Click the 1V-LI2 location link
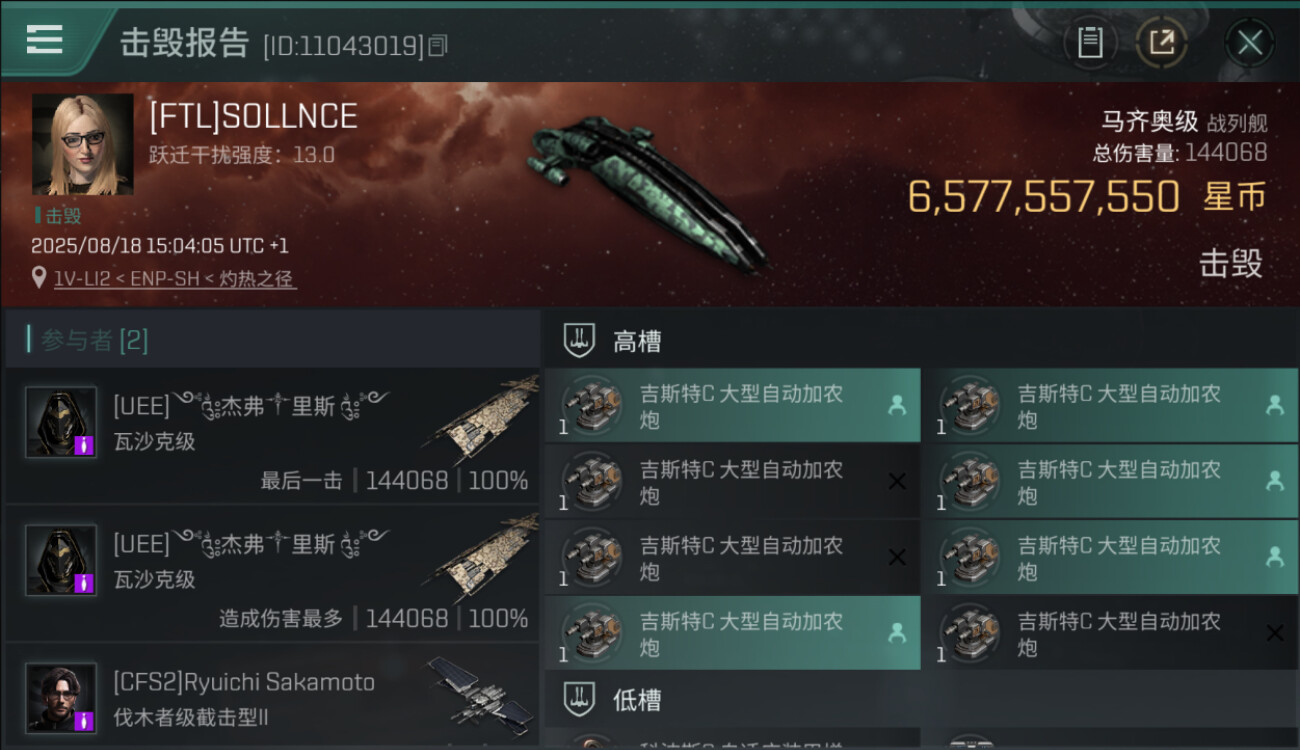The height and width of the screenshot is (750, 1300). [x=175, y=279]
